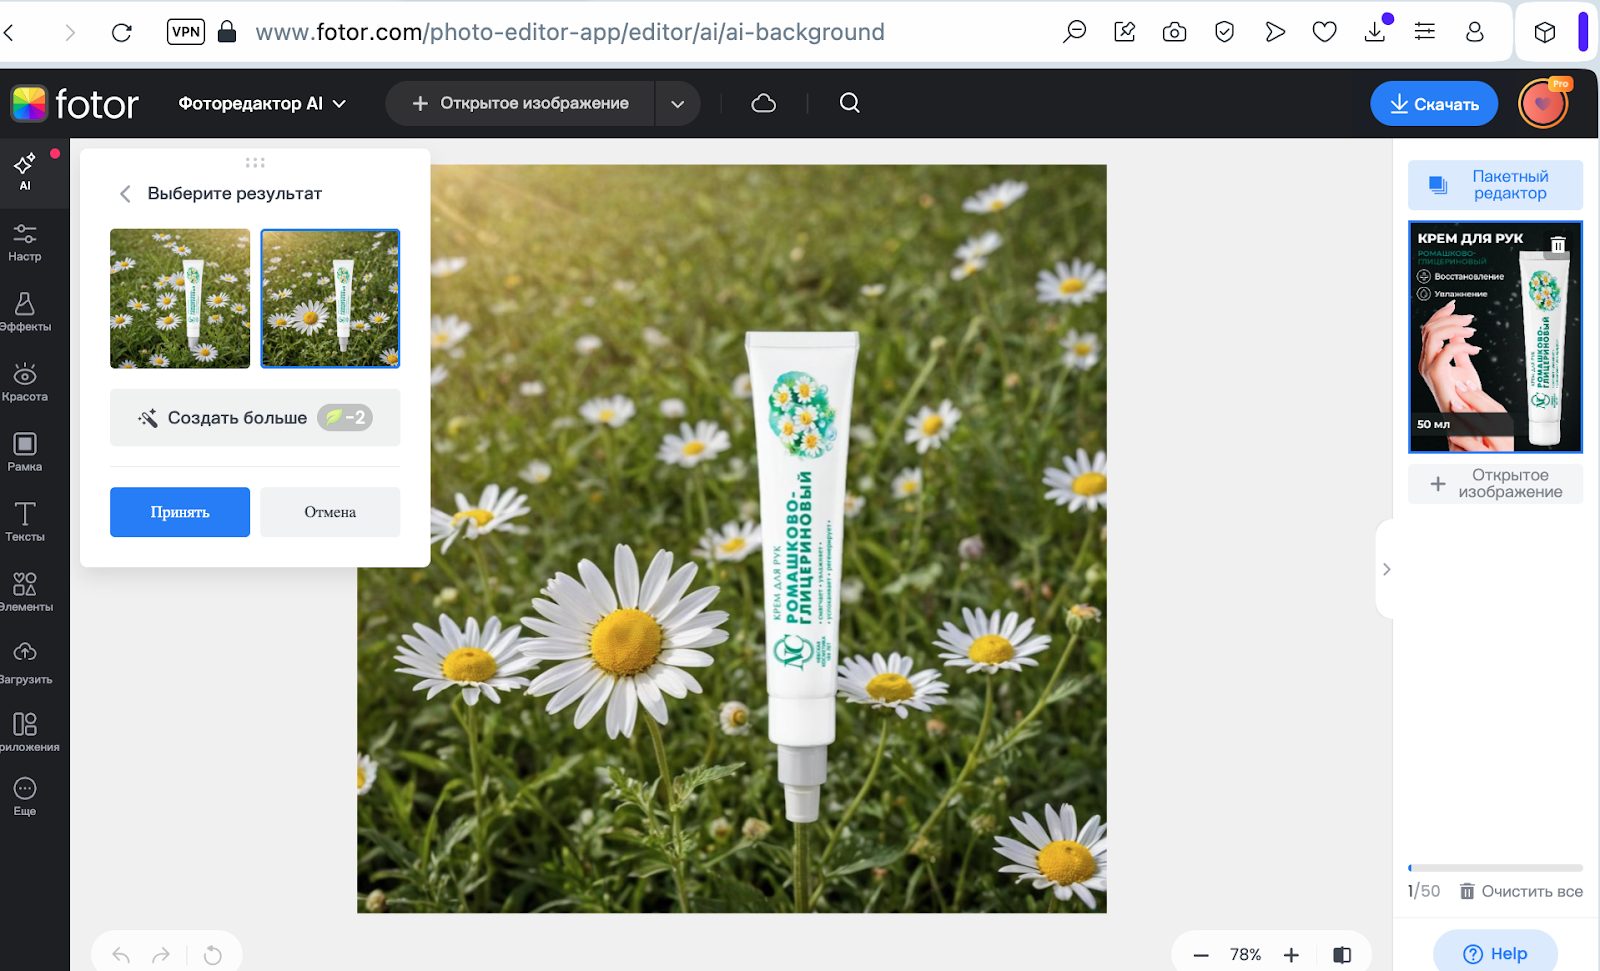The image size is (1600, 971).
Task: Open dropdown arrow next to Открытое изображение
Action: point(677,104)
